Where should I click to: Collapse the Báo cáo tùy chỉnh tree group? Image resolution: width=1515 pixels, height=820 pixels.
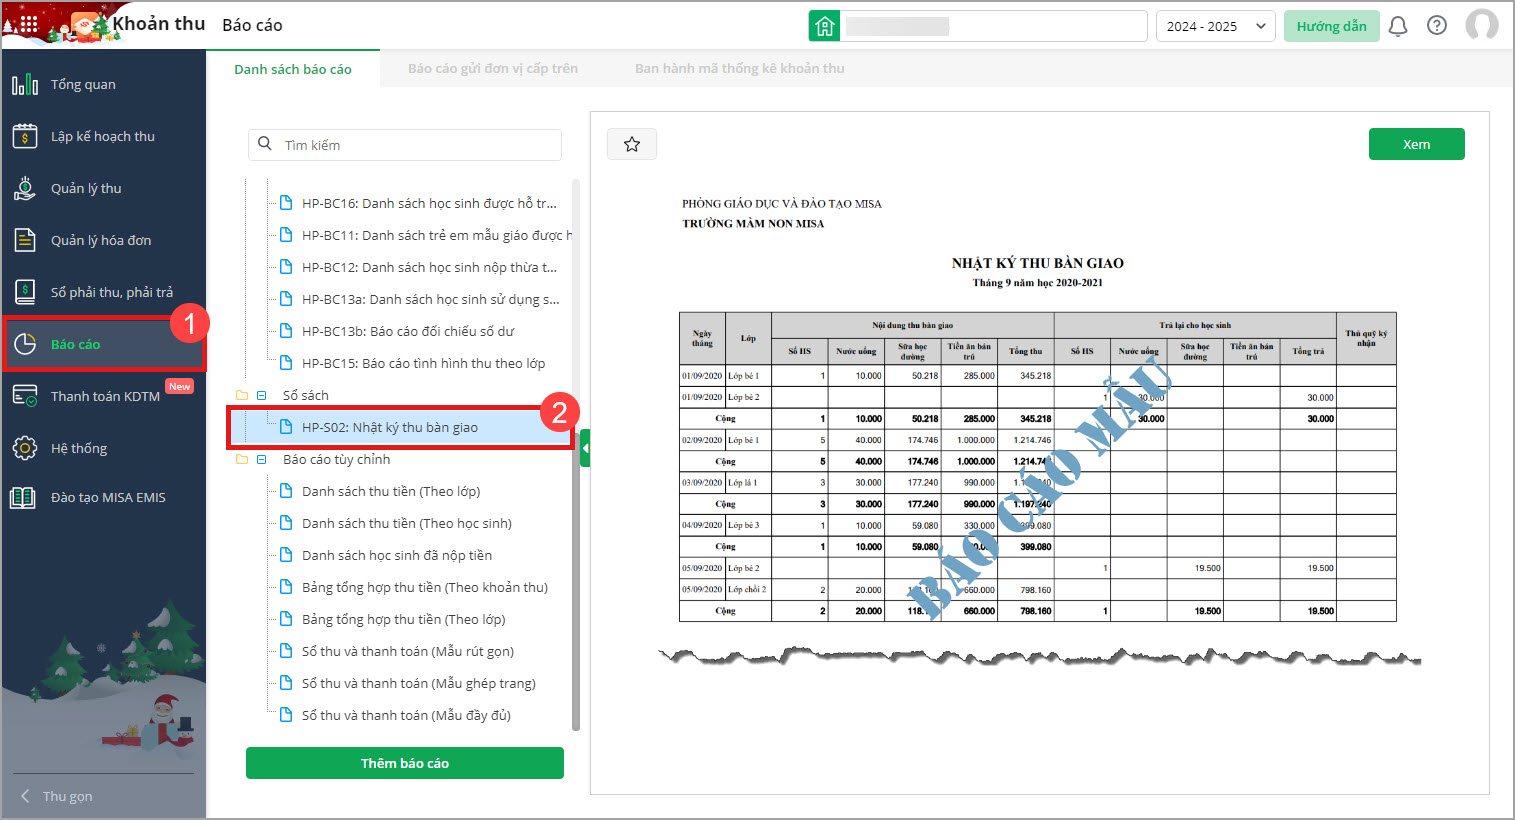pyautogui.click(x=262, y=459)
